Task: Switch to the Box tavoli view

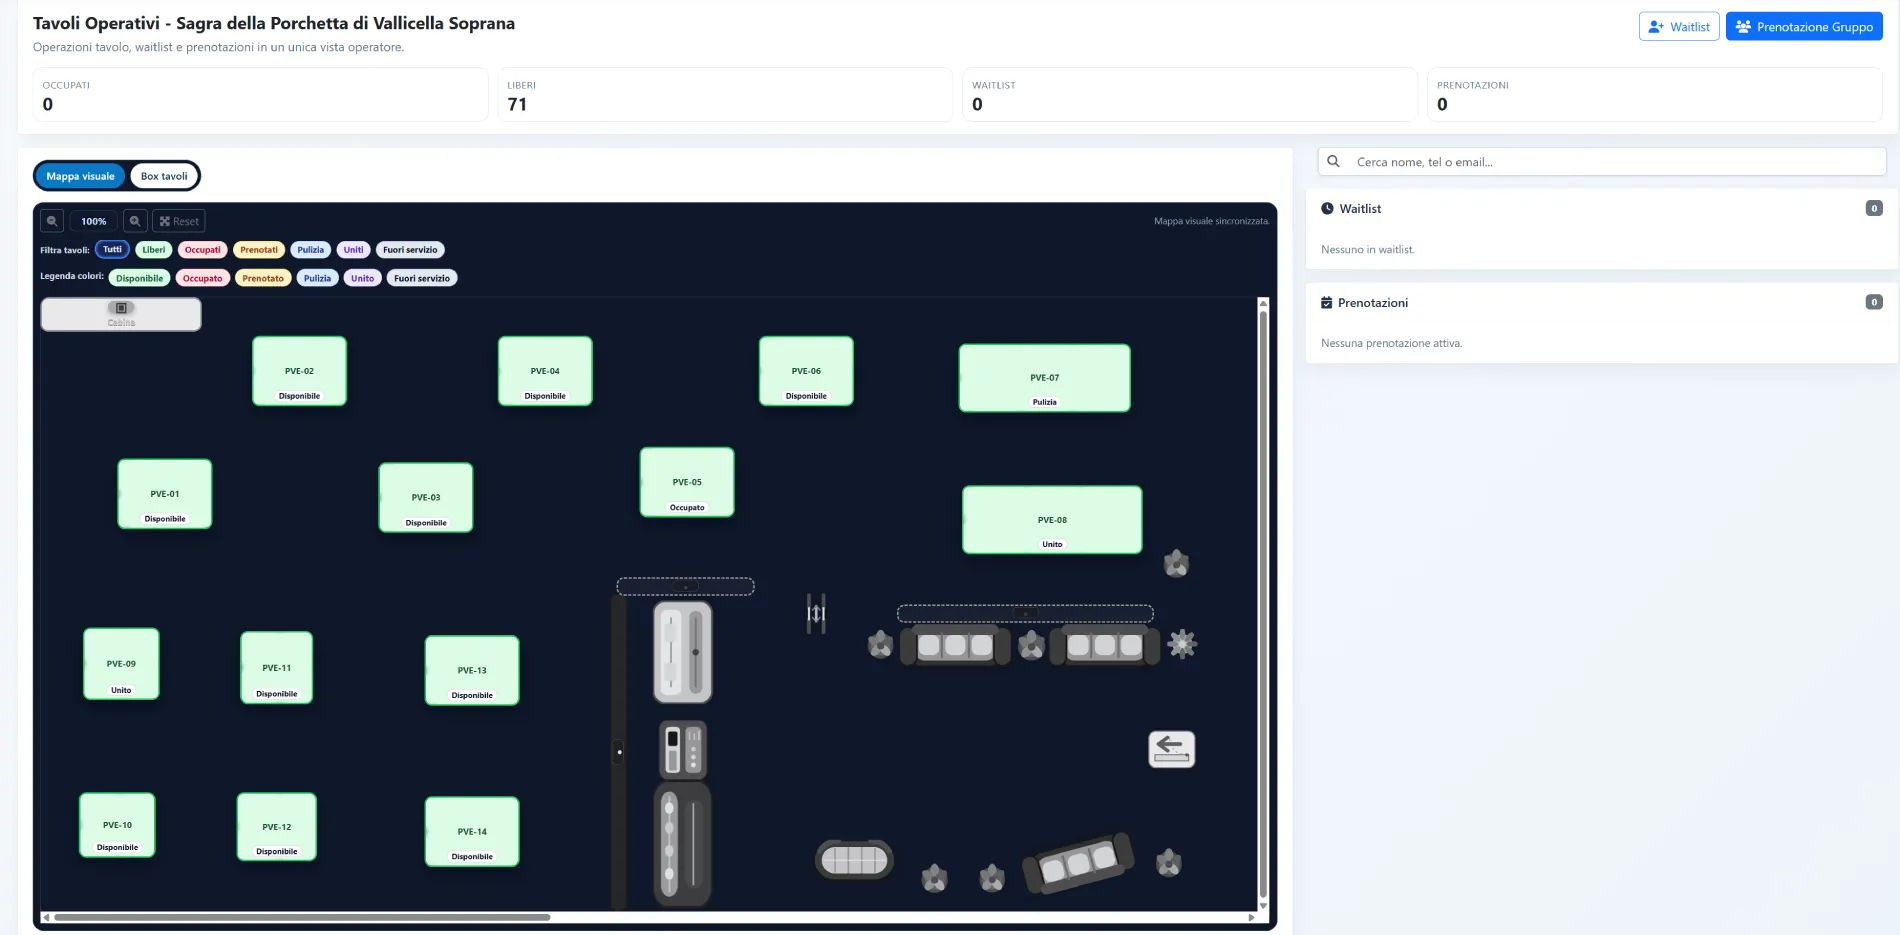Action: (164, 176)
